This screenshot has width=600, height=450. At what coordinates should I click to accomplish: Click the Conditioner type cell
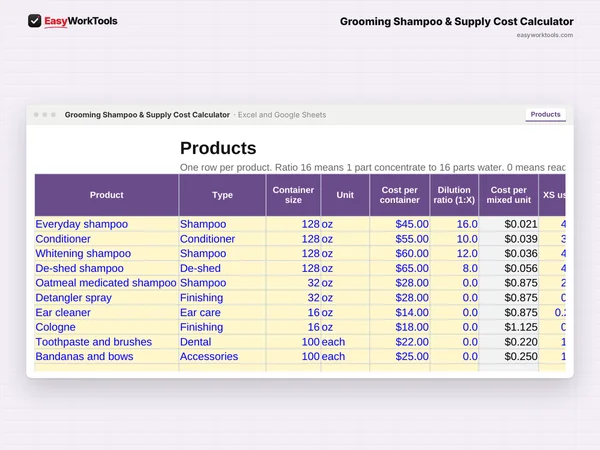(x=222, y=239)
